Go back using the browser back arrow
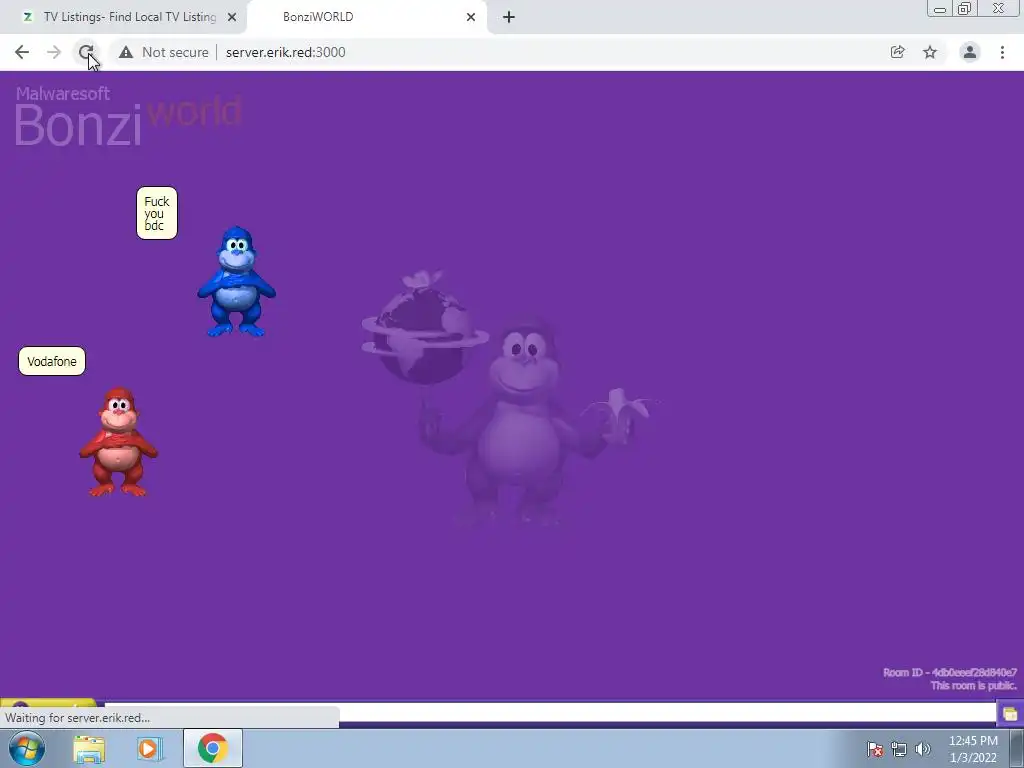 (22, 52)
